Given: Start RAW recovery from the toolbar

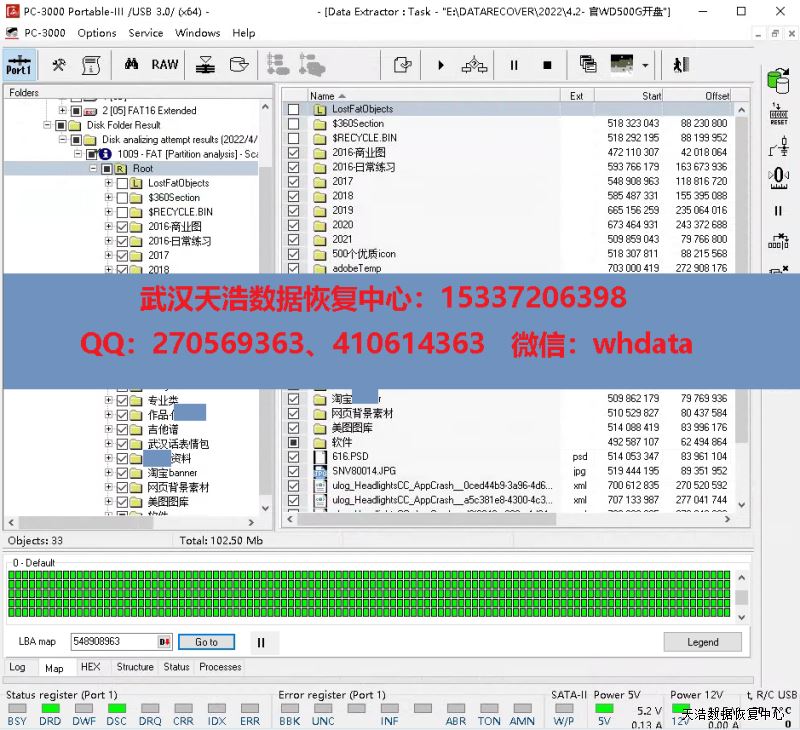Looking at the screenshot, I should (x=165, y=65).
